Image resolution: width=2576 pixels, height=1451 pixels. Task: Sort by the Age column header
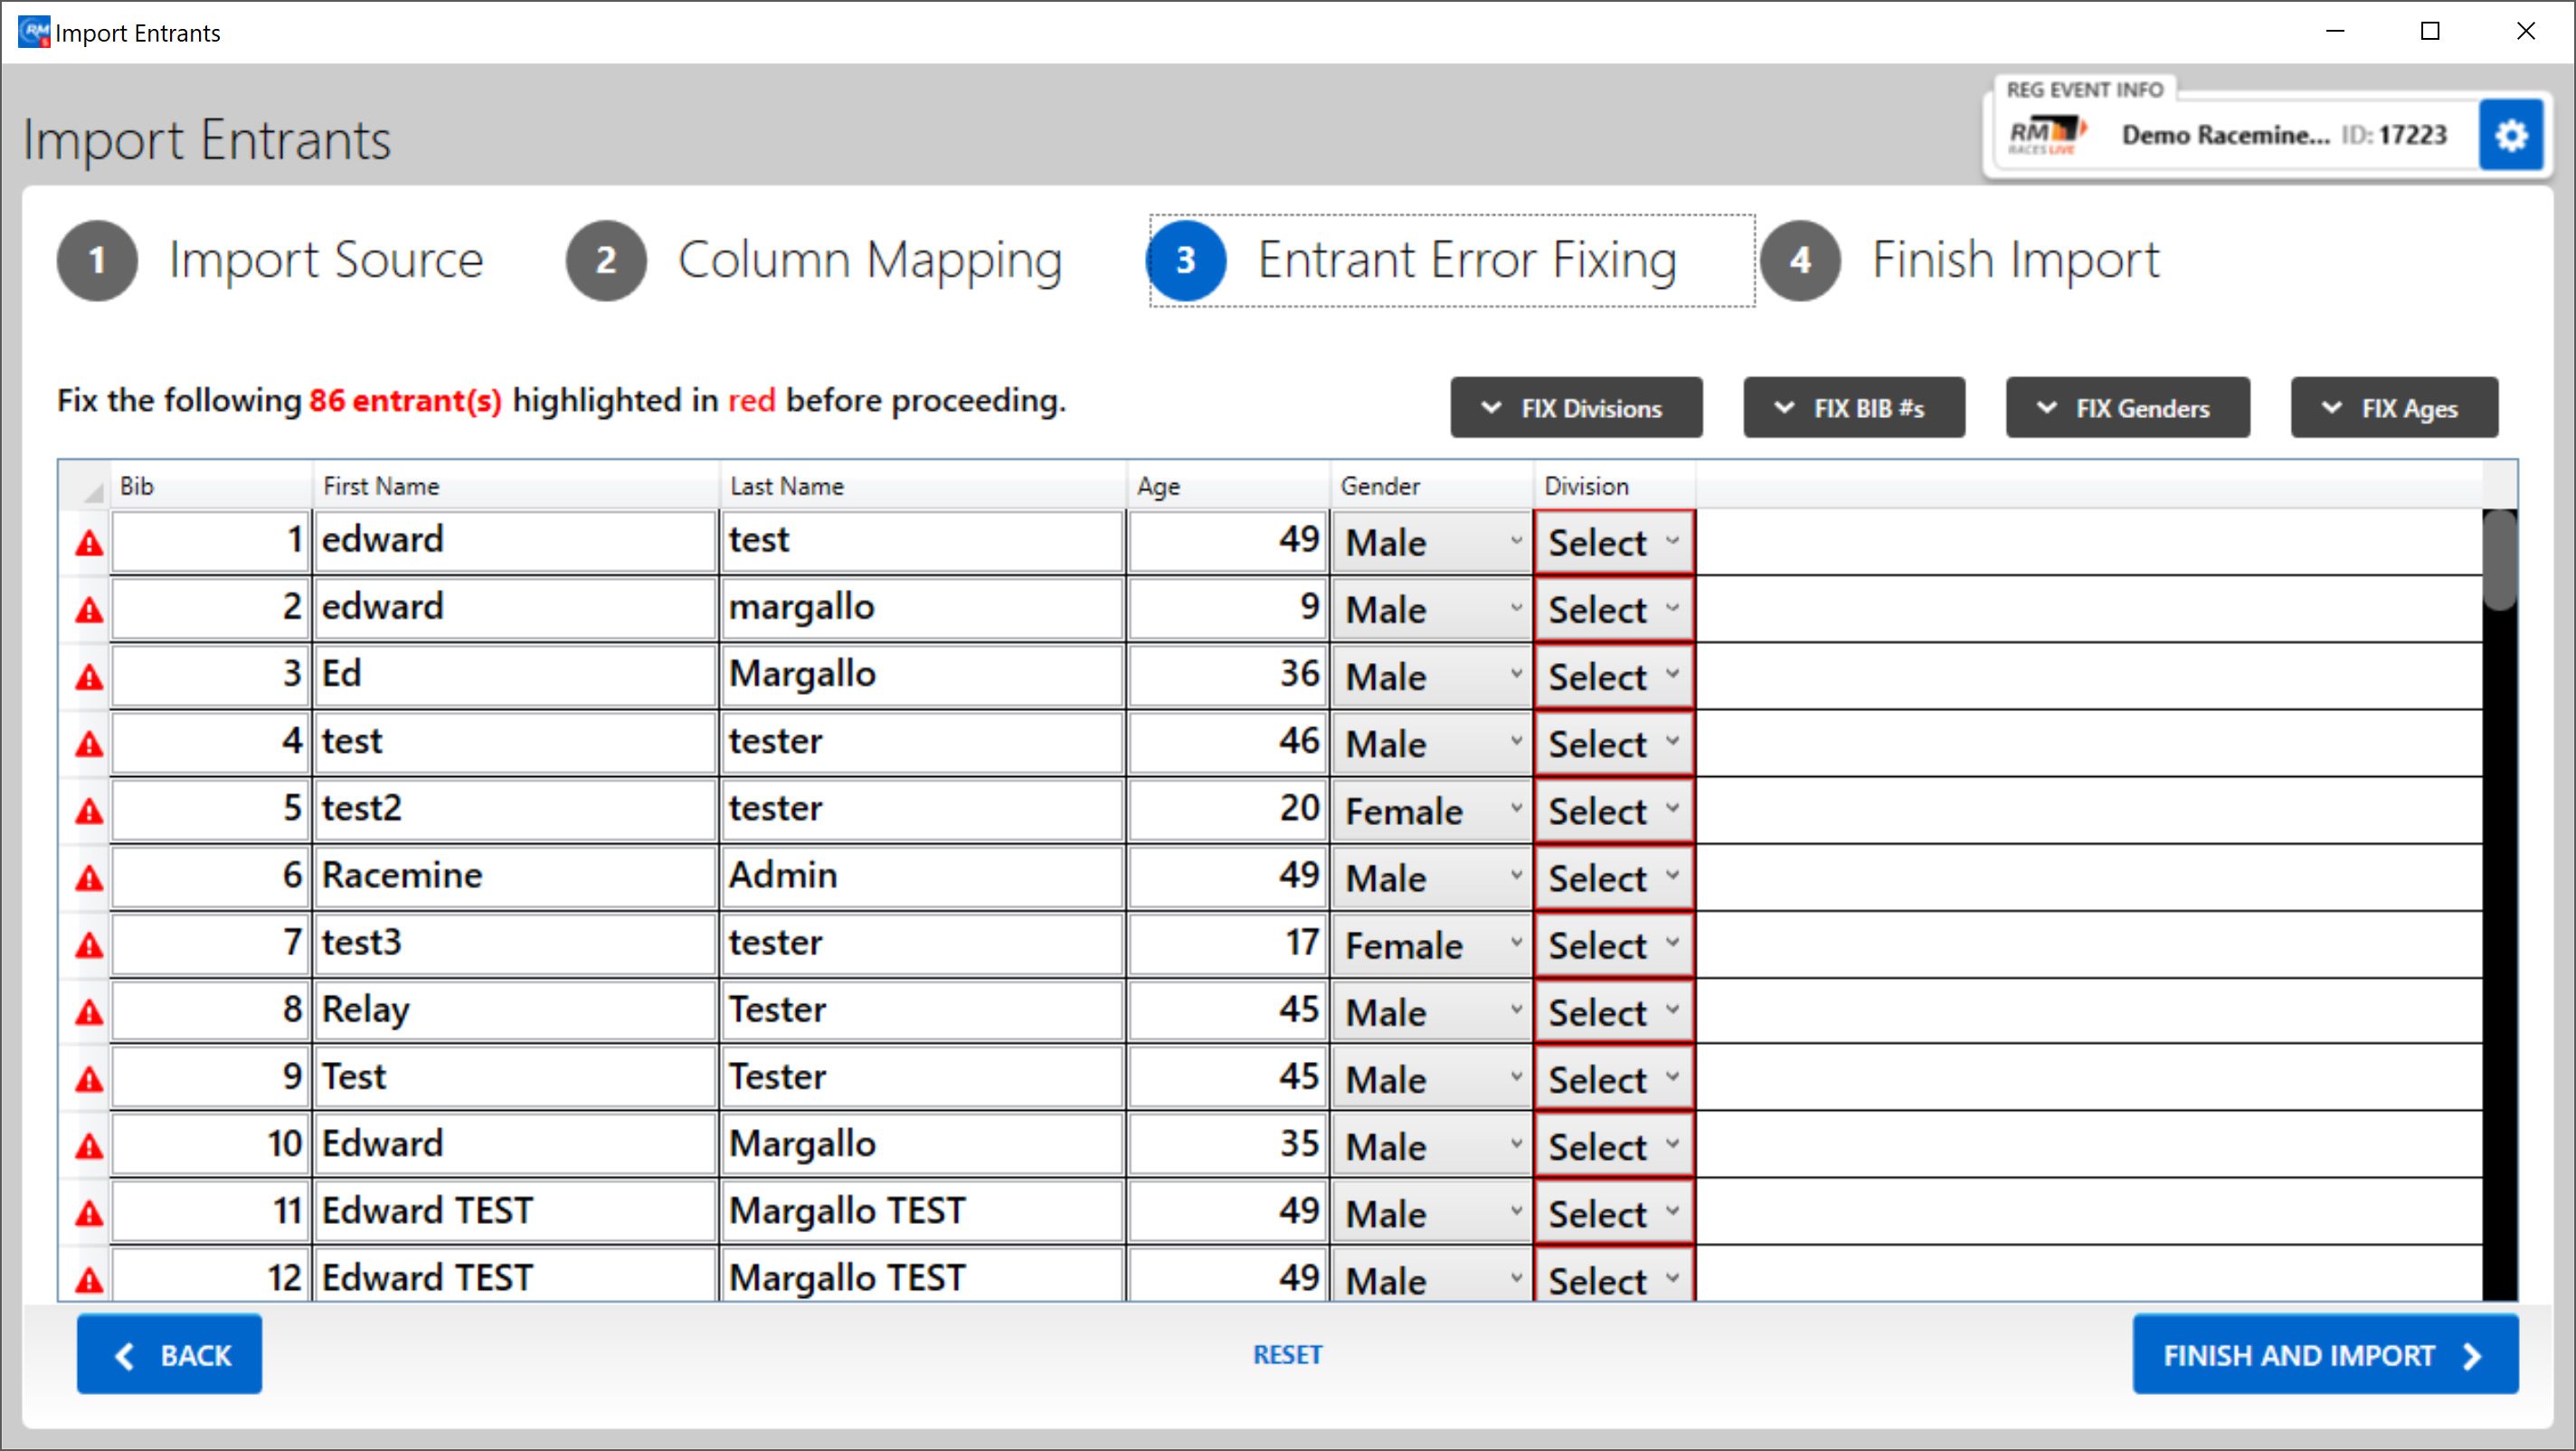1229,486
